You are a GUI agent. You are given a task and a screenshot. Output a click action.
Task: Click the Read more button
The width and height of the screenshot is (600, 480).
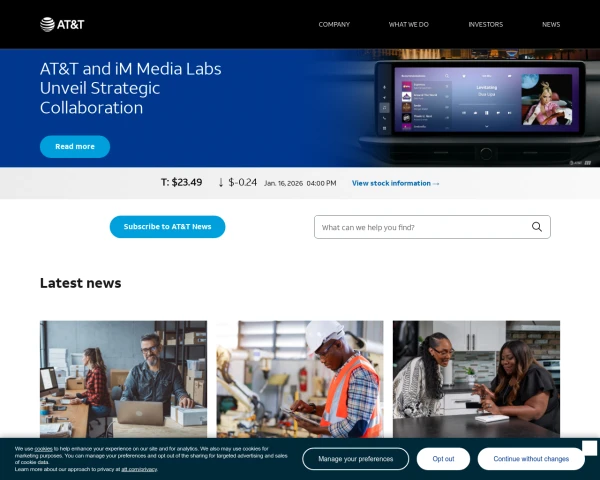(75, 146)
